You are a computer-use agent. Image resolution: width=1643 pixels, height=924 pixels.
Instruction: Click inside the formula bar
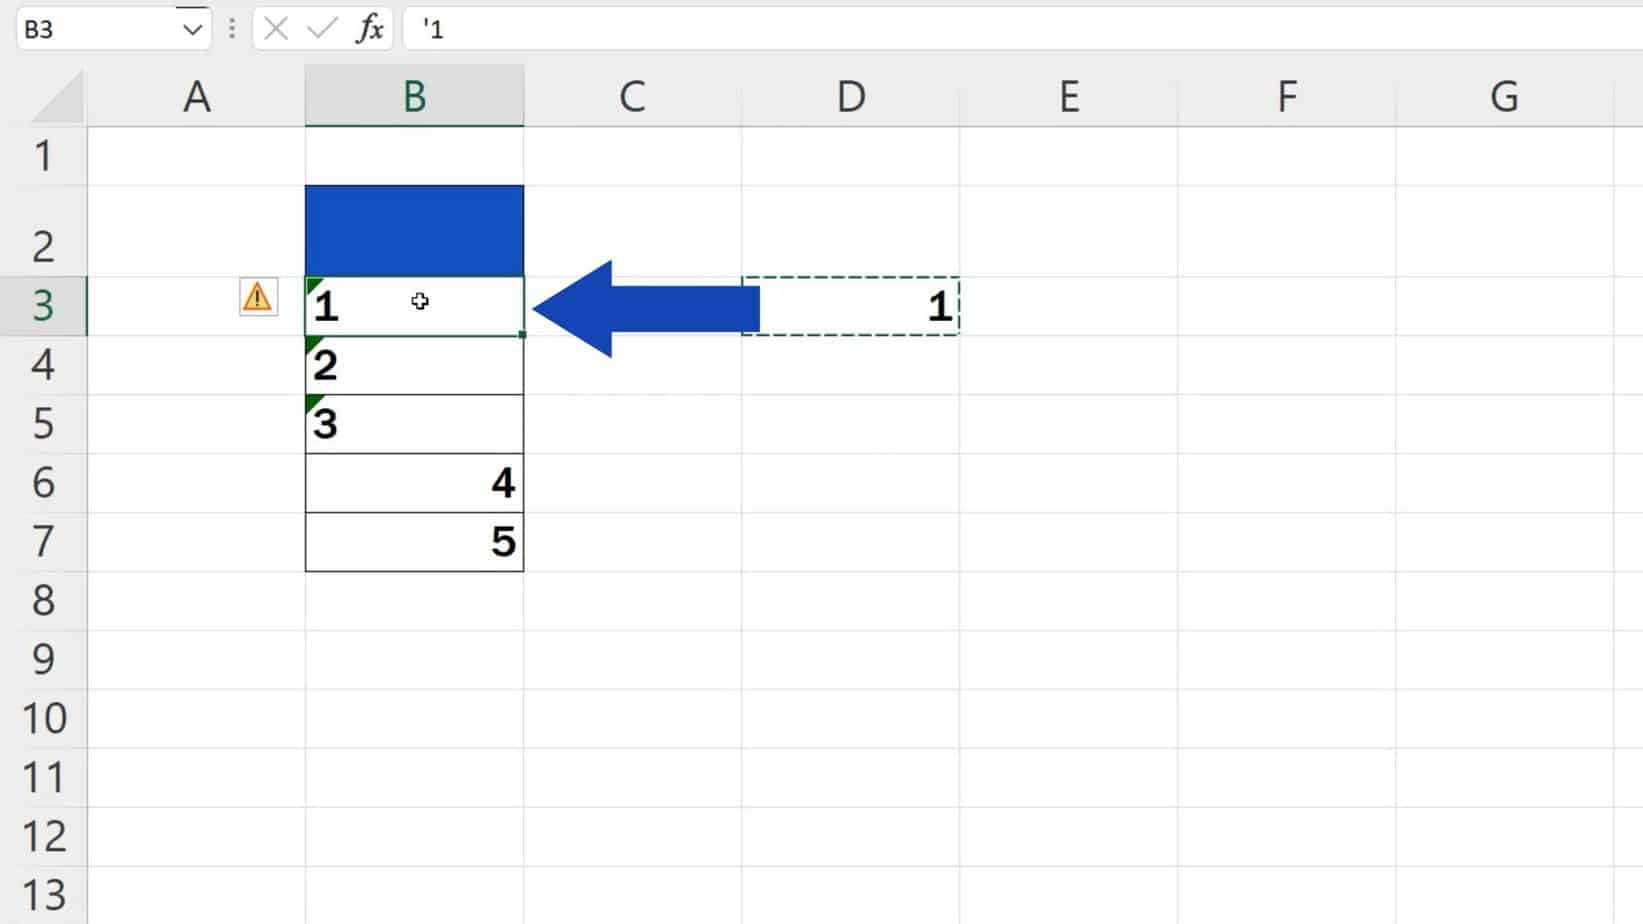pyautogui.click(x=700, y=29)
